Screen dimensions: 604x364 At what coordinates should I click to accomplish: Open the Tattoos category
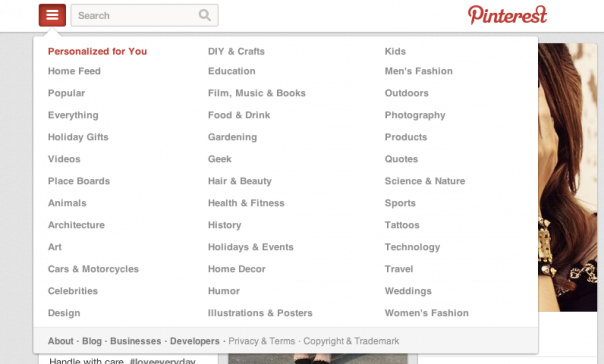coord(402,225)
